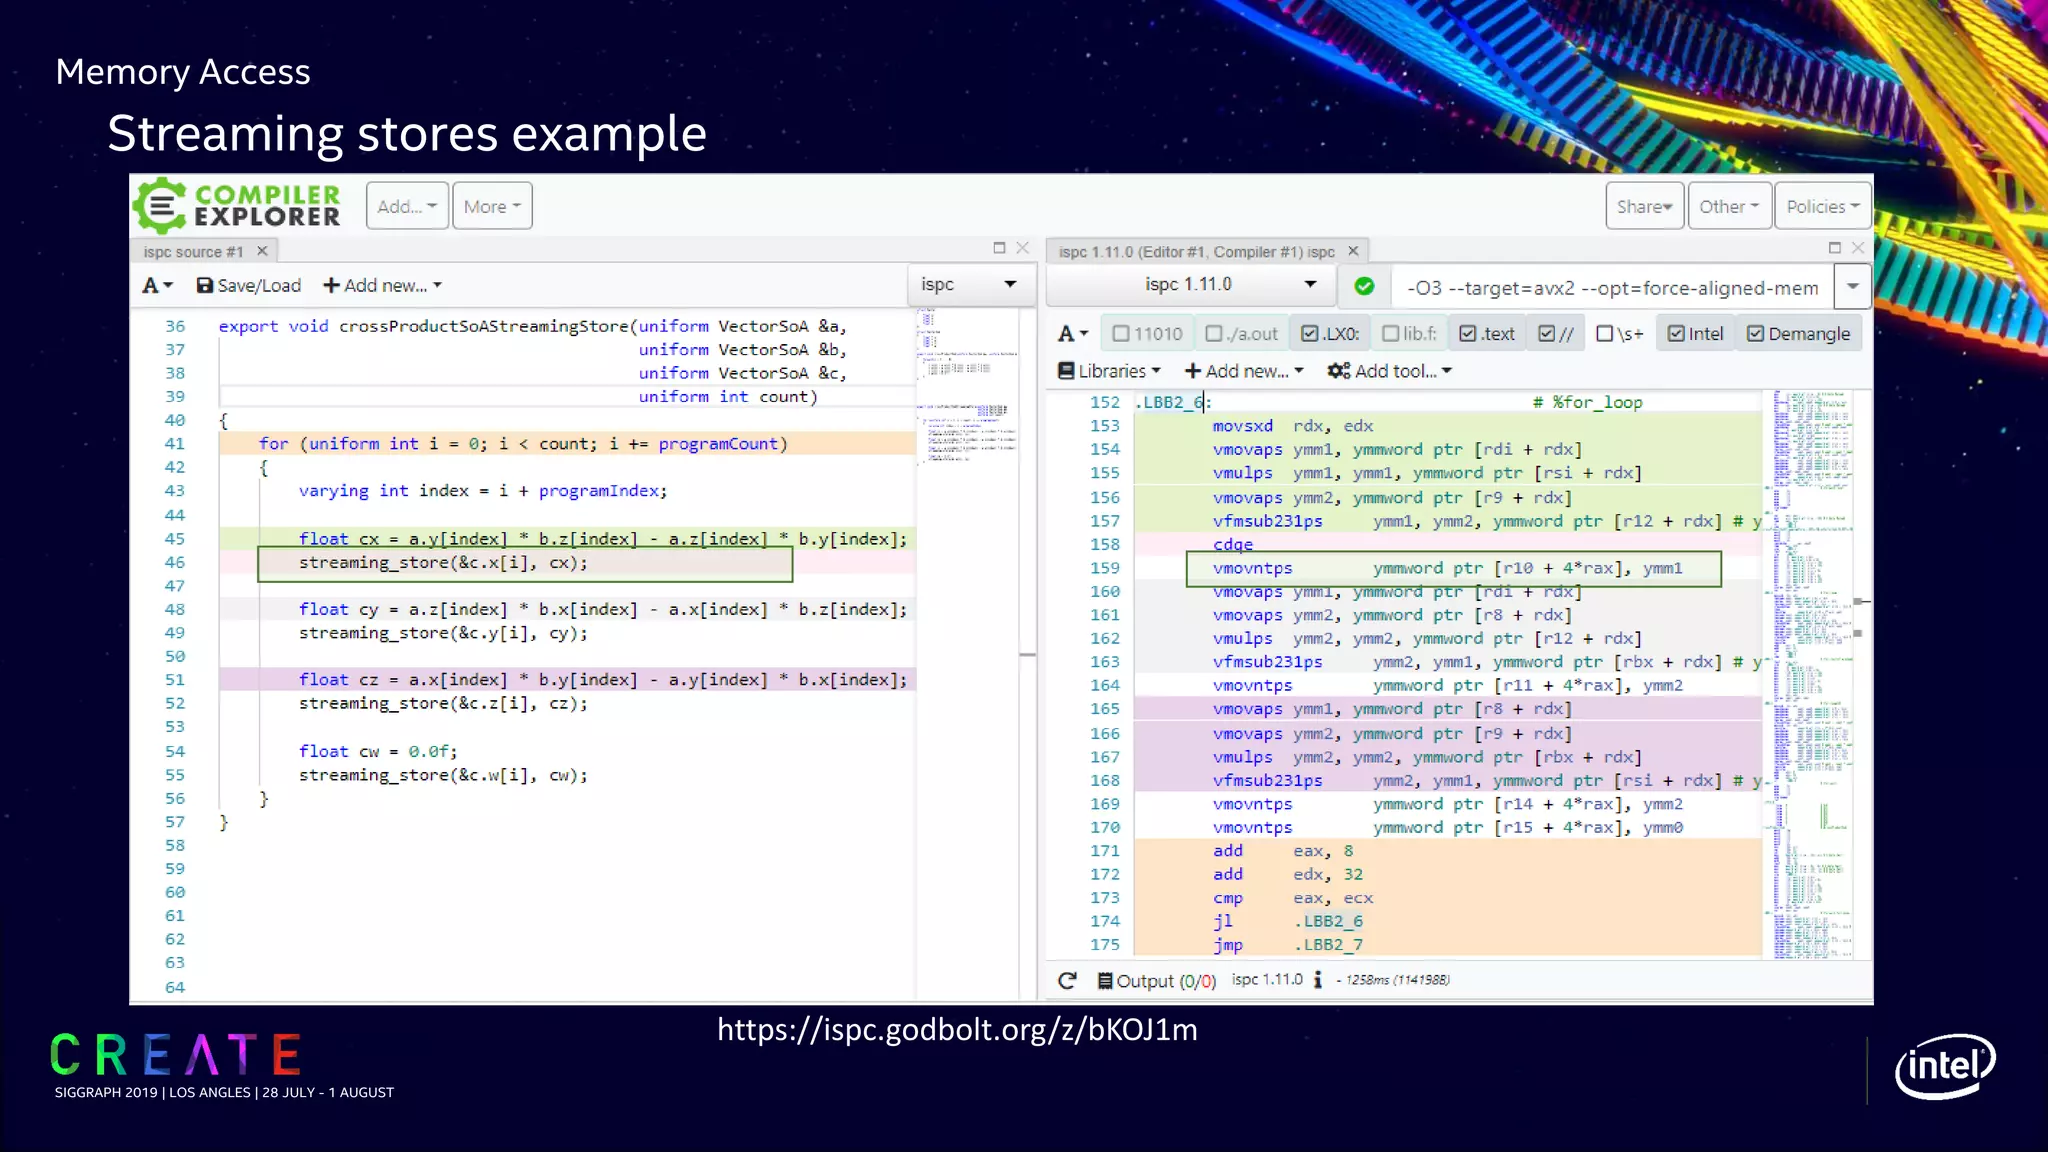
Task: Open the Add tool... menu
Action: click(1389, 371)
